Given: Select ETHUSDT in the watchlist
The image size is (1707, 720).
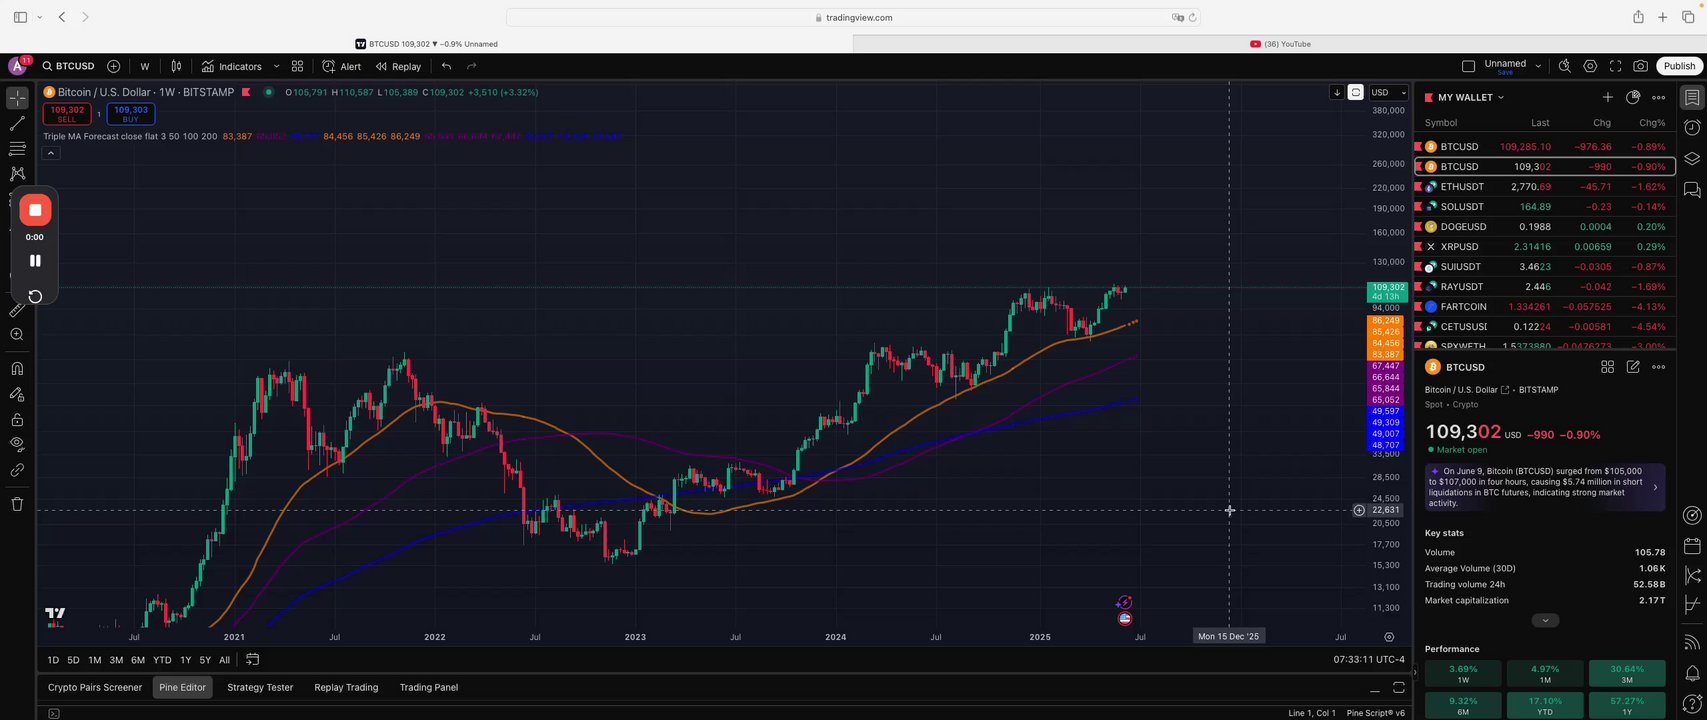Looking at the screenshot, I should [x=1544, y=187].
